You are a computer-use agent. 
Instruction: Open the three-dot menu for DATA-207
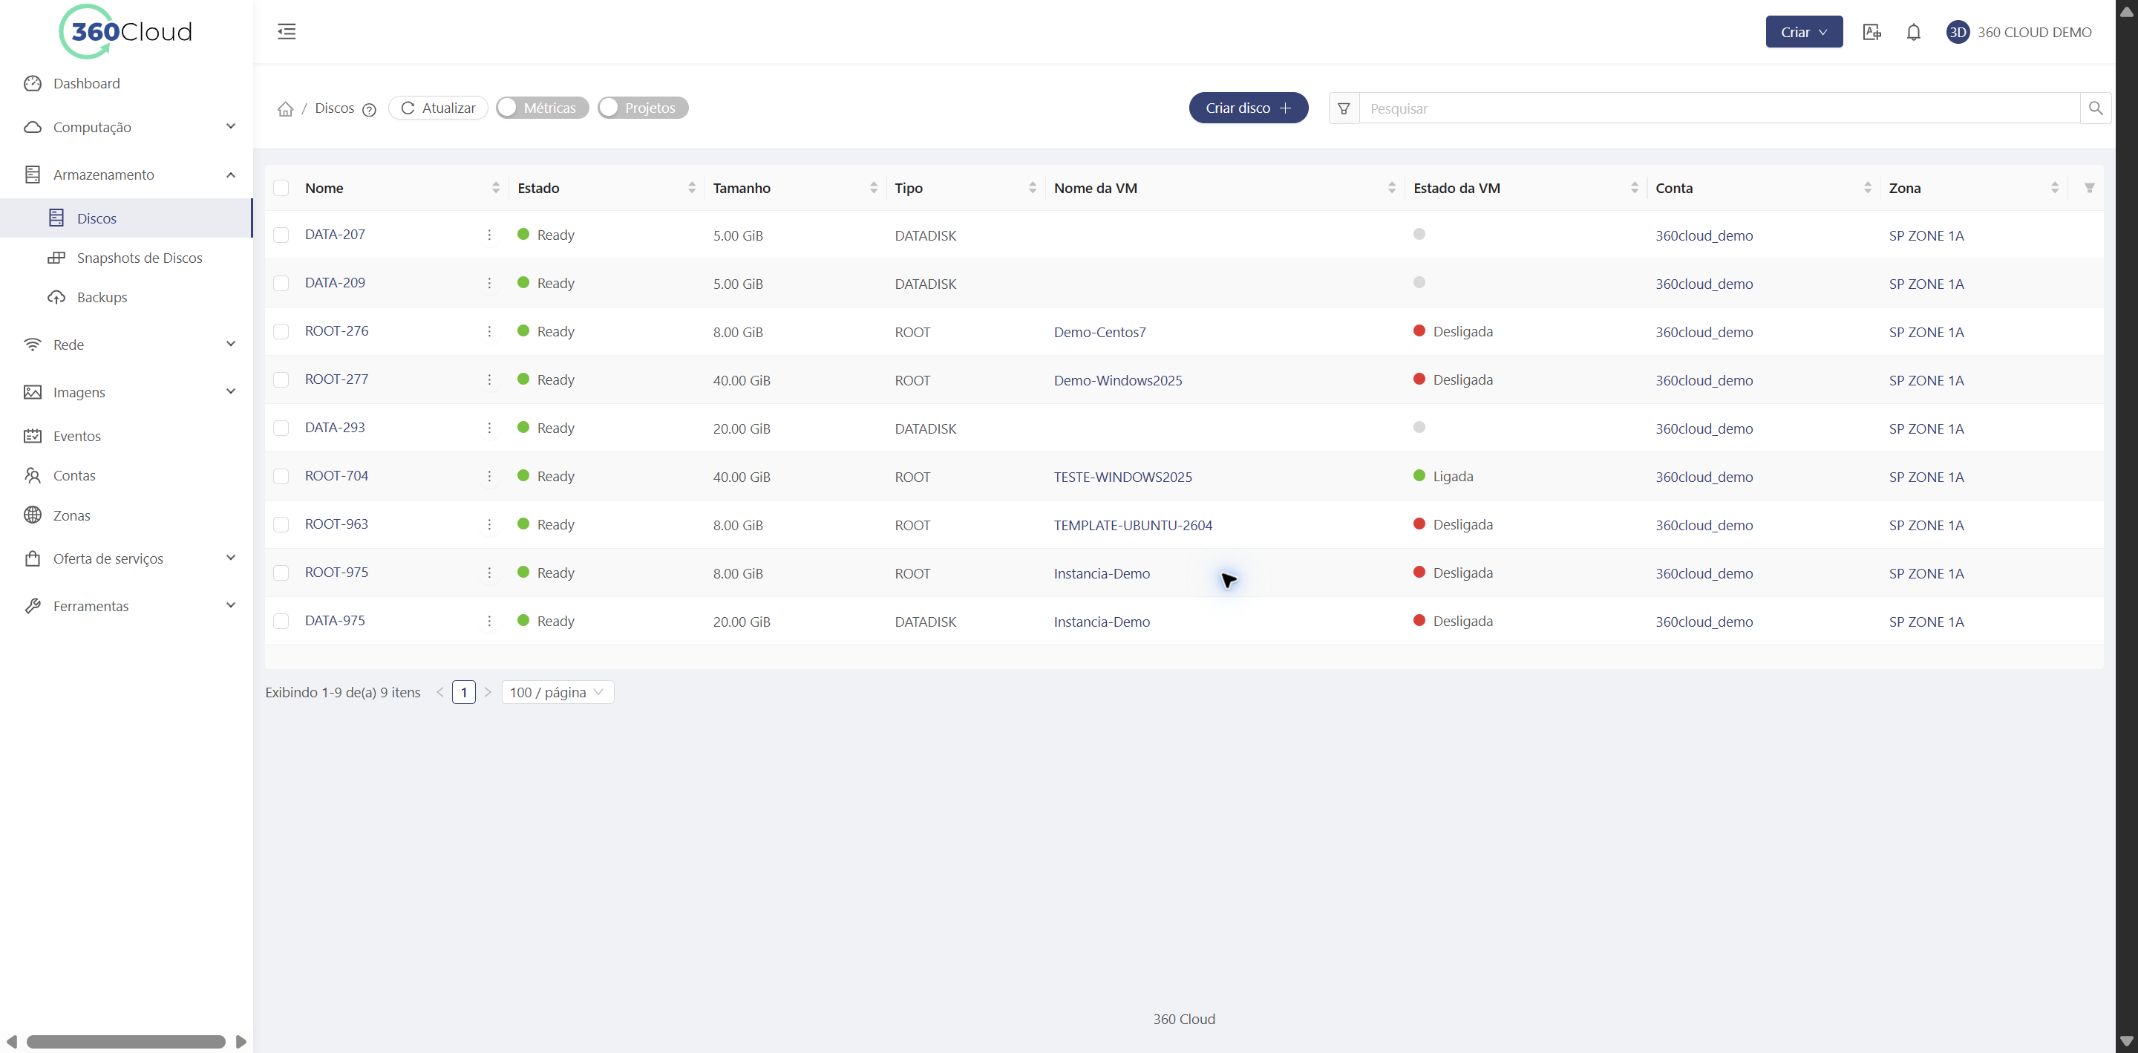tap(489, 235)
